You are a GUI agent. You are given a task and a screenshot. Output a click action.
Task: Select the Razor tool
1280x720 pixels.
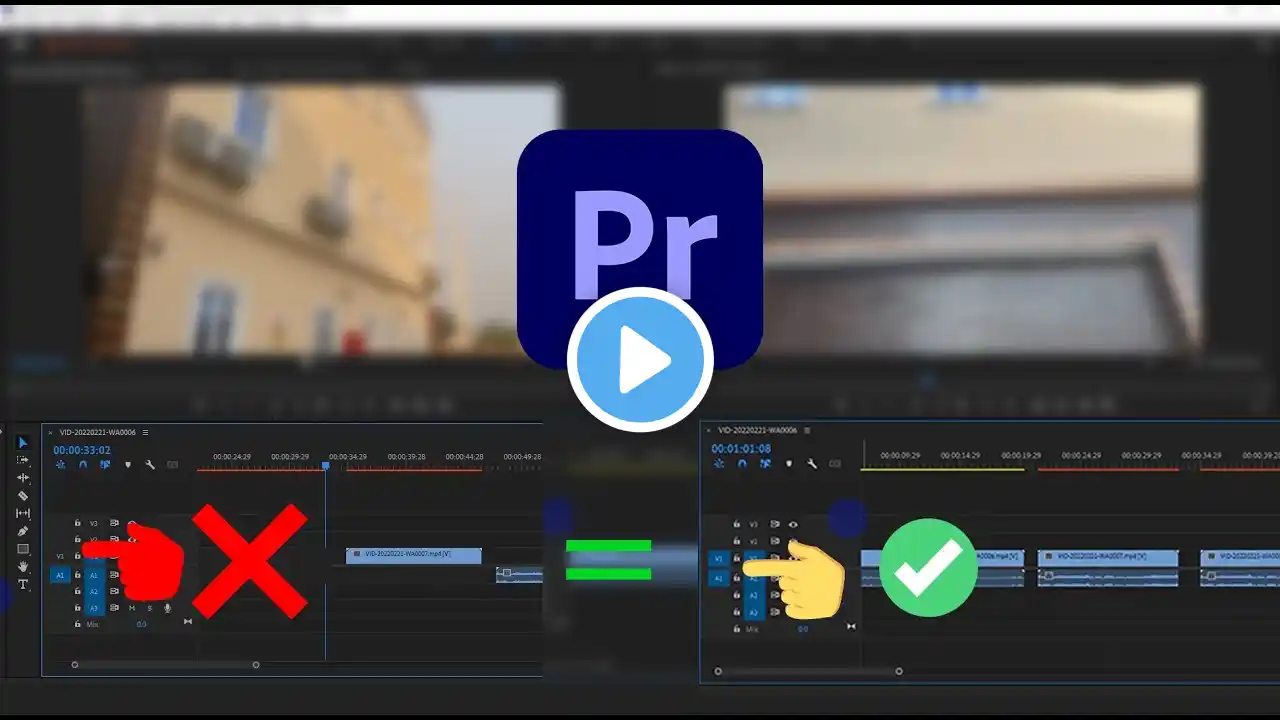click(23, 495)
